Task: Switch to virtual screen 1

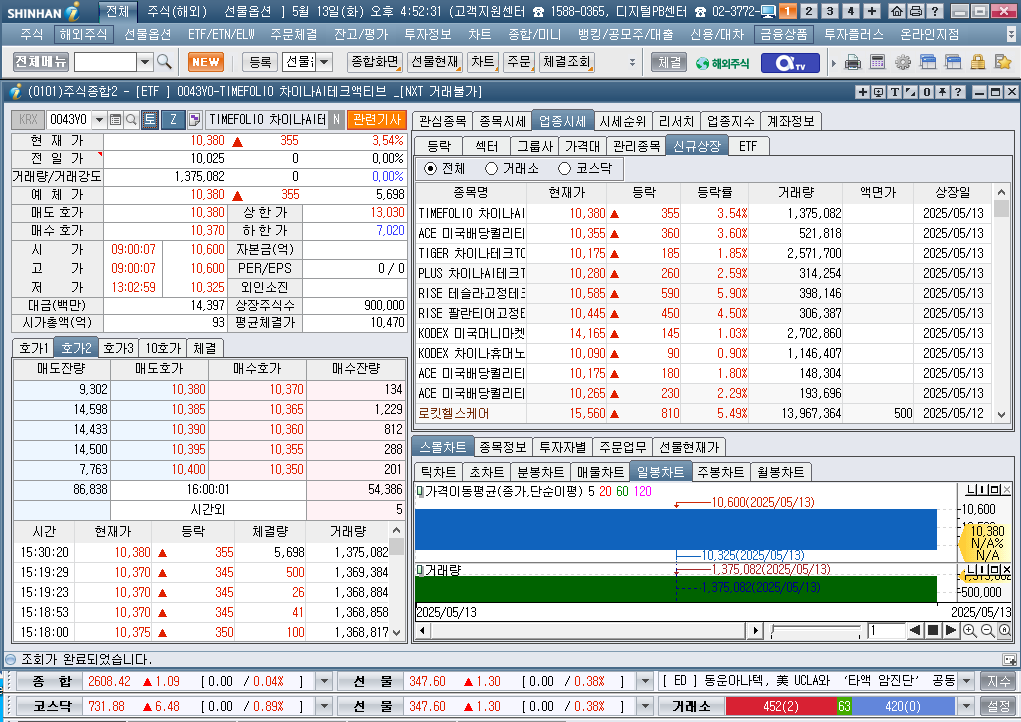Action: [x=787, y=11]
